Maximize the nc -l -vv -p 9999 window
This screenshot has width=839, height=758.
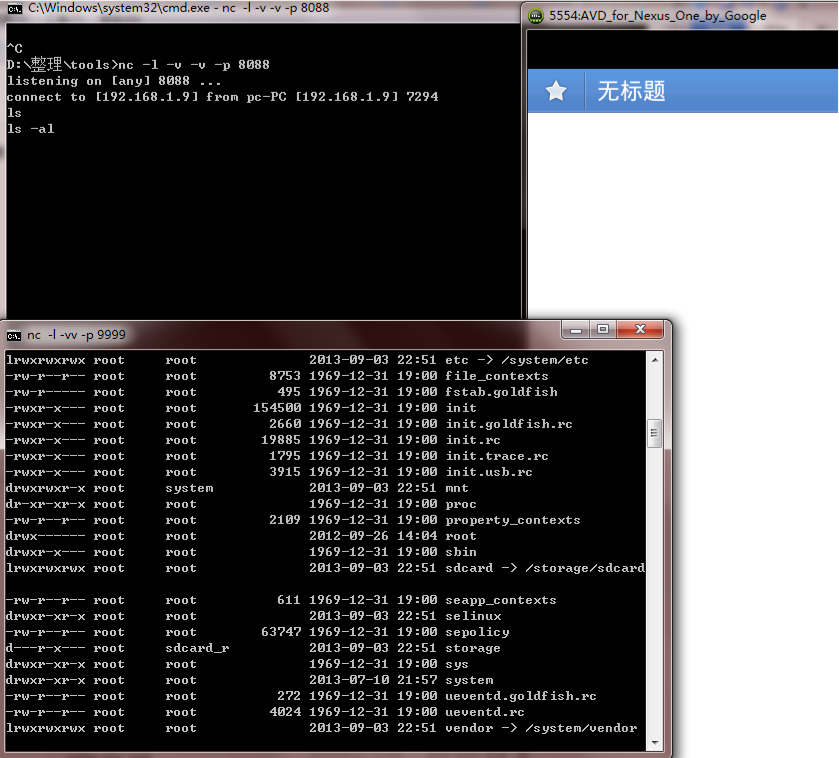pos(603,329)
